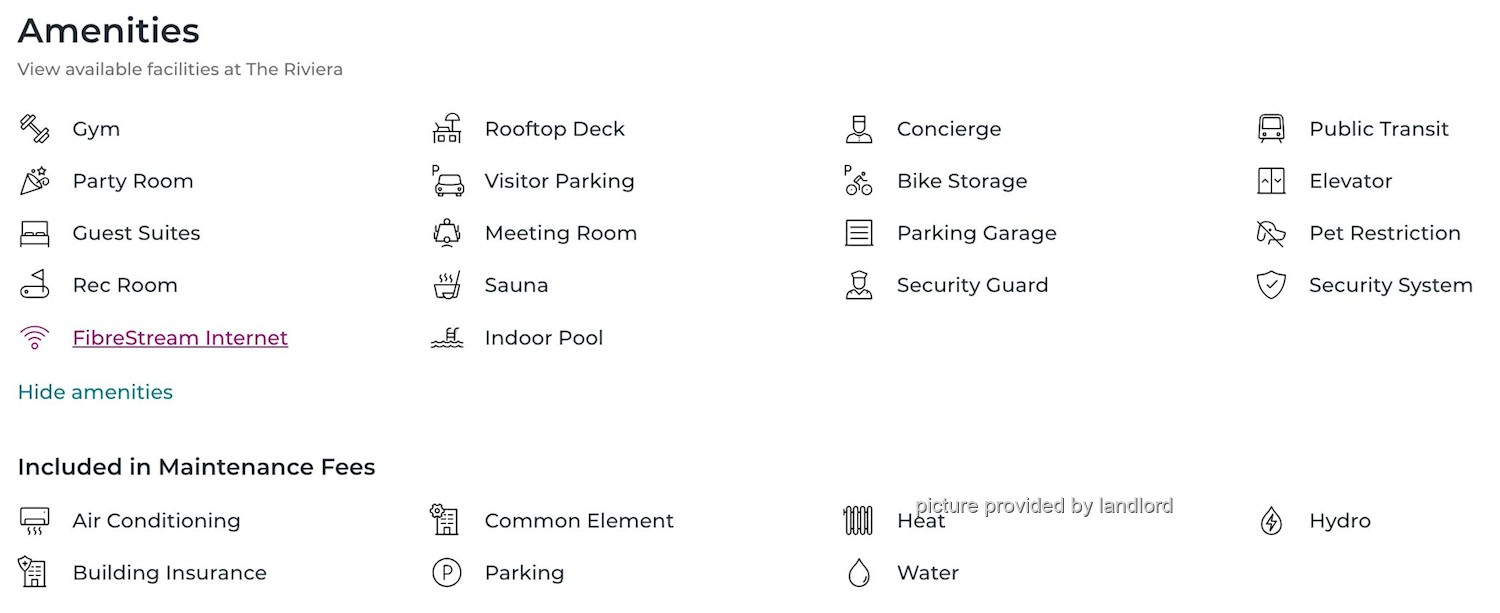This screenshot has height=613, width=1500.
Task: Click the Indoor Pool ladder icon
Action: pos(447,338)
